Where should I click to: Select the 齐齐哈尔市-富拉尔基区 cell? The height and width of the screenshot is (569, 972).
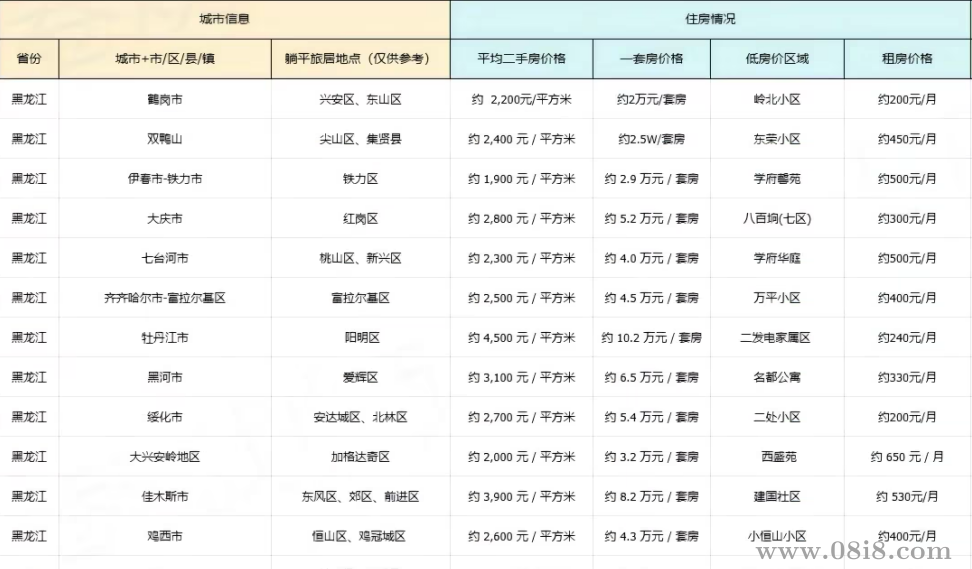click(x=165, y=298)
